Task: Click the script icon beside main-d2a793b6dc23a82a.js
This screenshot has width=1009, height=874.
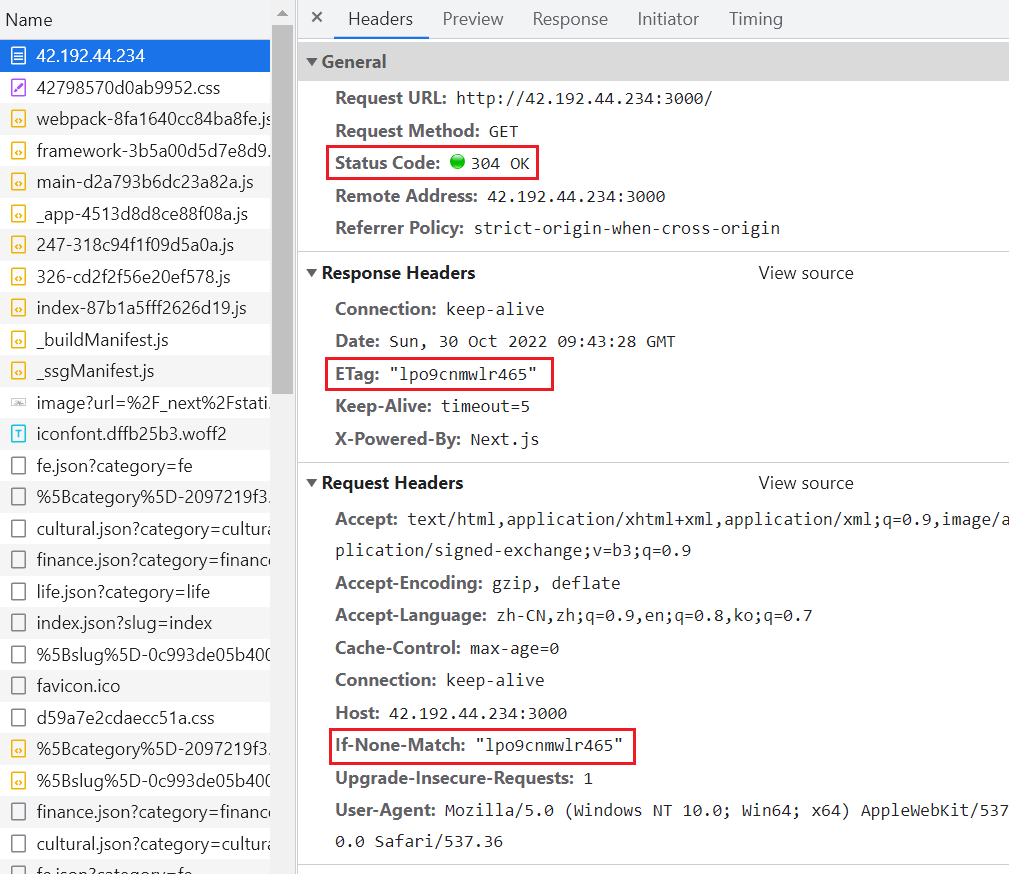Action: (18, 182)
